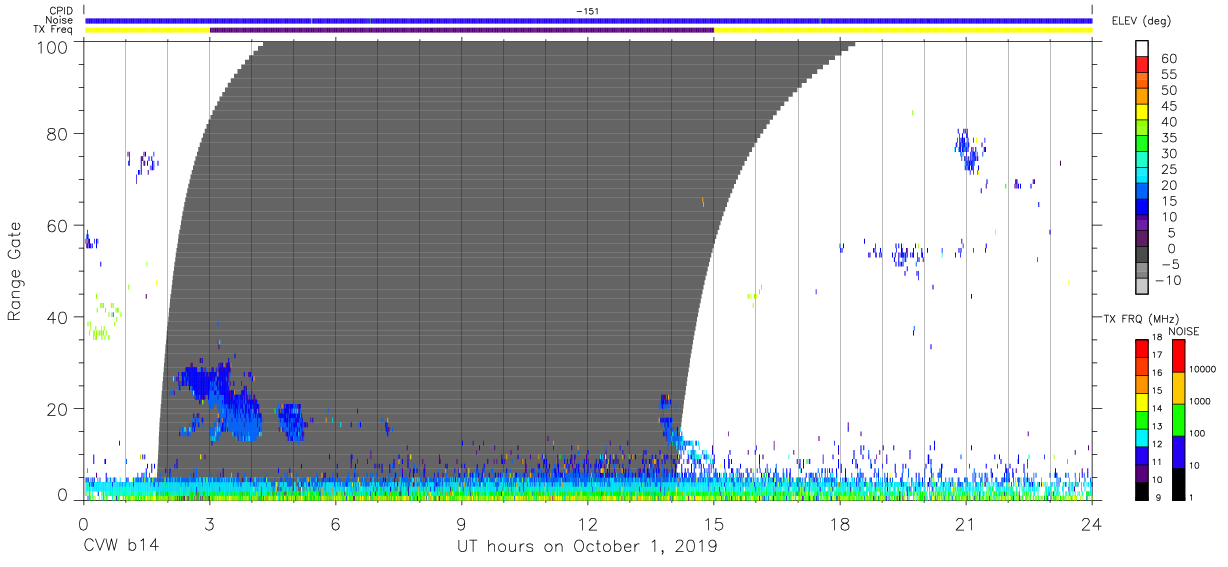Click the 'CVW b14' radar beam label
This screenshot has height=567, width=1228.
pyautogui.click(x=121, y=547)
